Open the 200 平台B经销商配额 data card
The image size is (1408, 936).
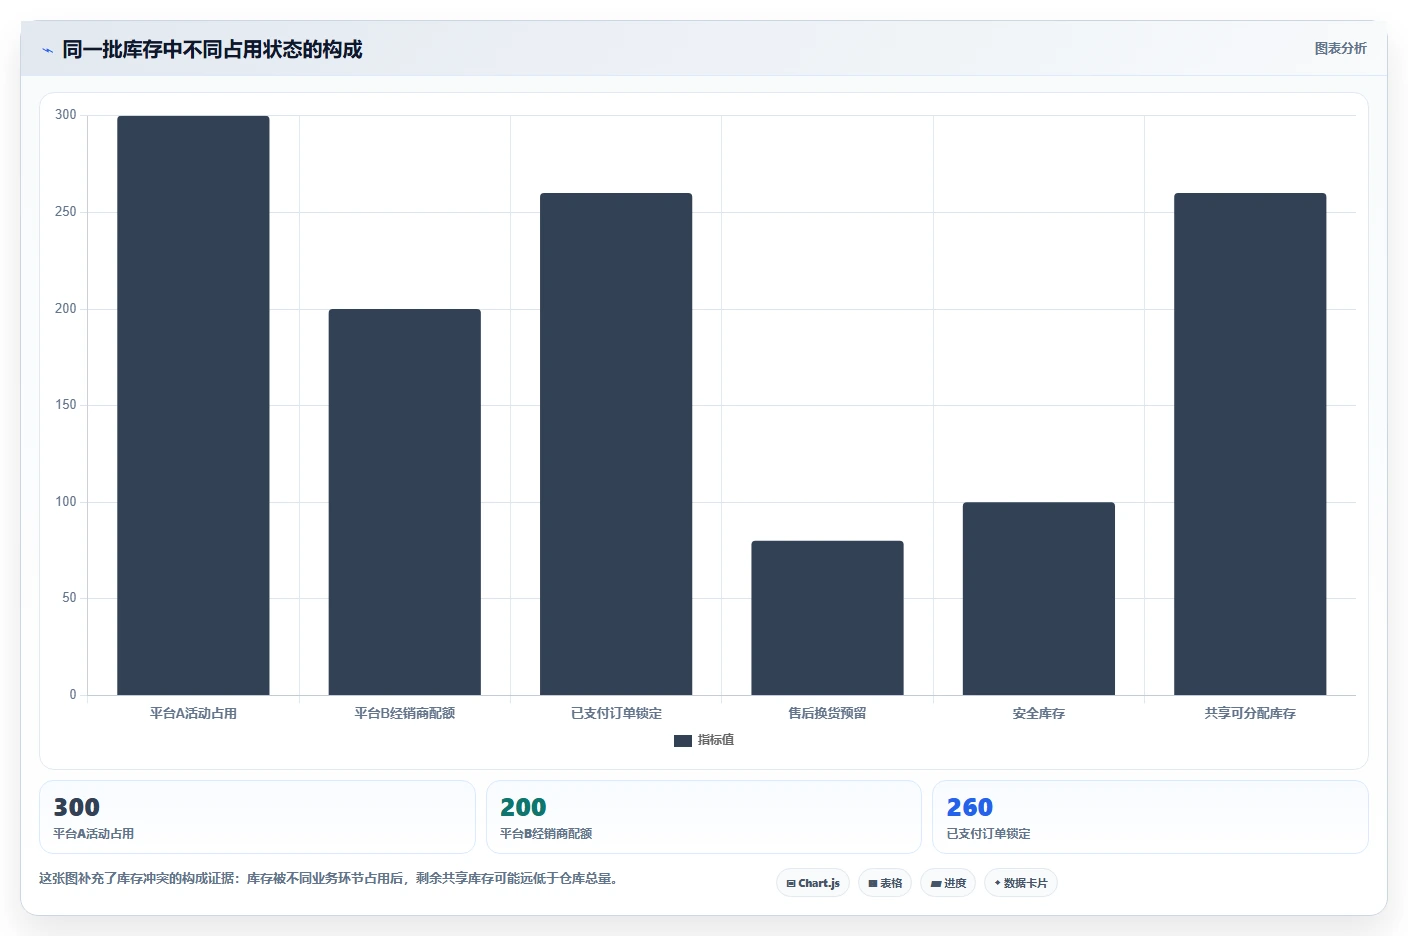point(704,817)
